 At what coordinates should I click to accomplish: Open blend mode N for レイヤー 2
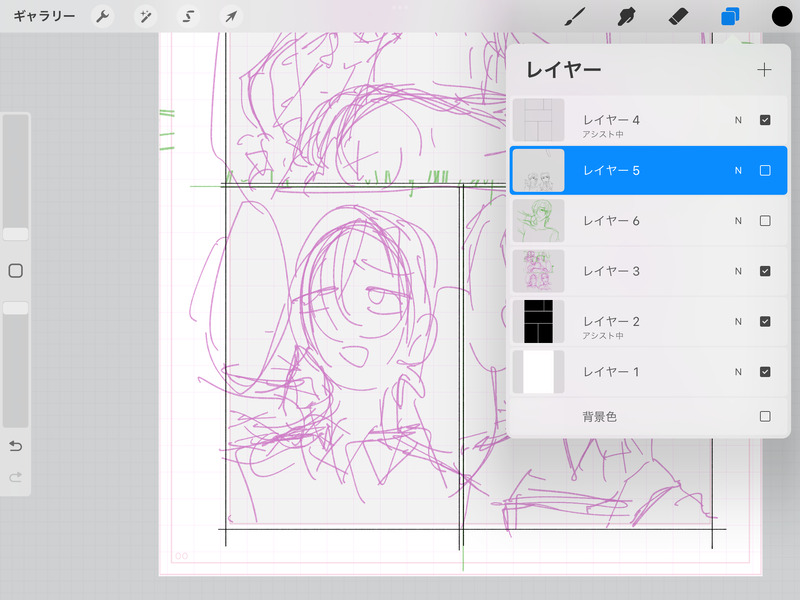pyautogui.click(x=738, y=321)
